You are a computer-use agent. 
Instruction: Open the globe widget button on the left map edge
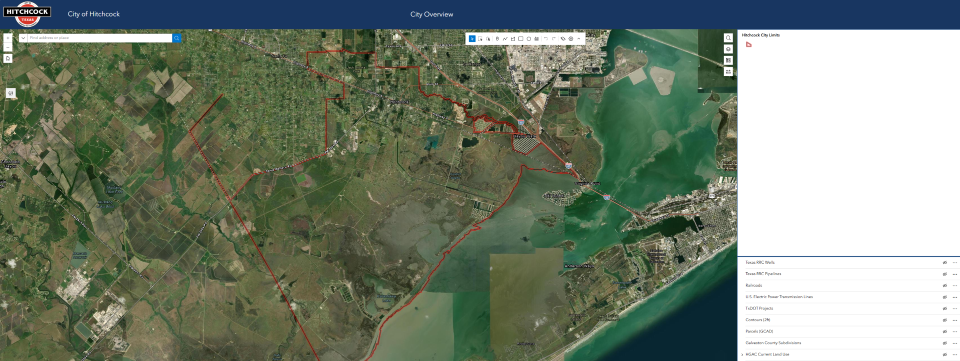coord(10,93)
